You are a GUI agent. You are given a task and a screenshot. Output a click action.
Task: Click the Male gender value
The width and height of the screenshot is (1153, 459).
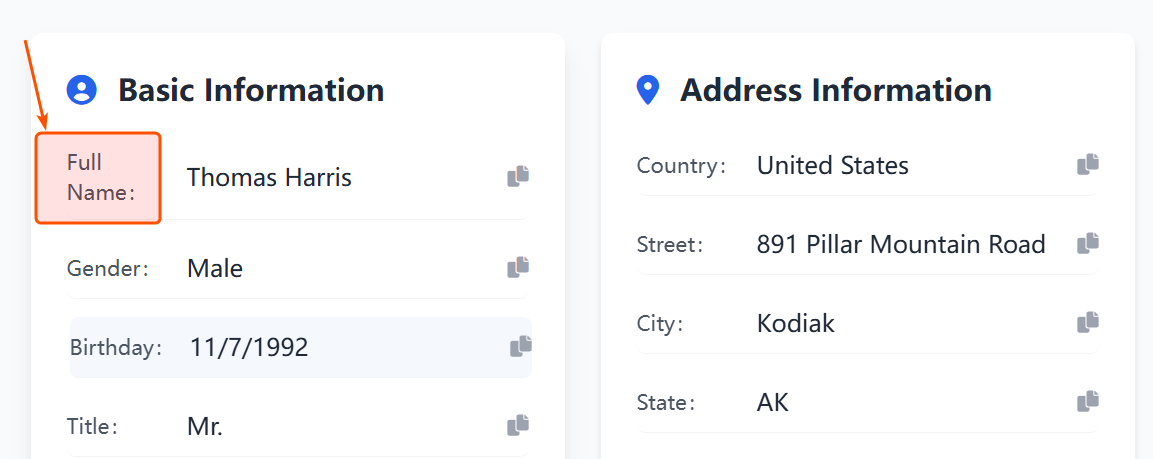coord(215,269)
